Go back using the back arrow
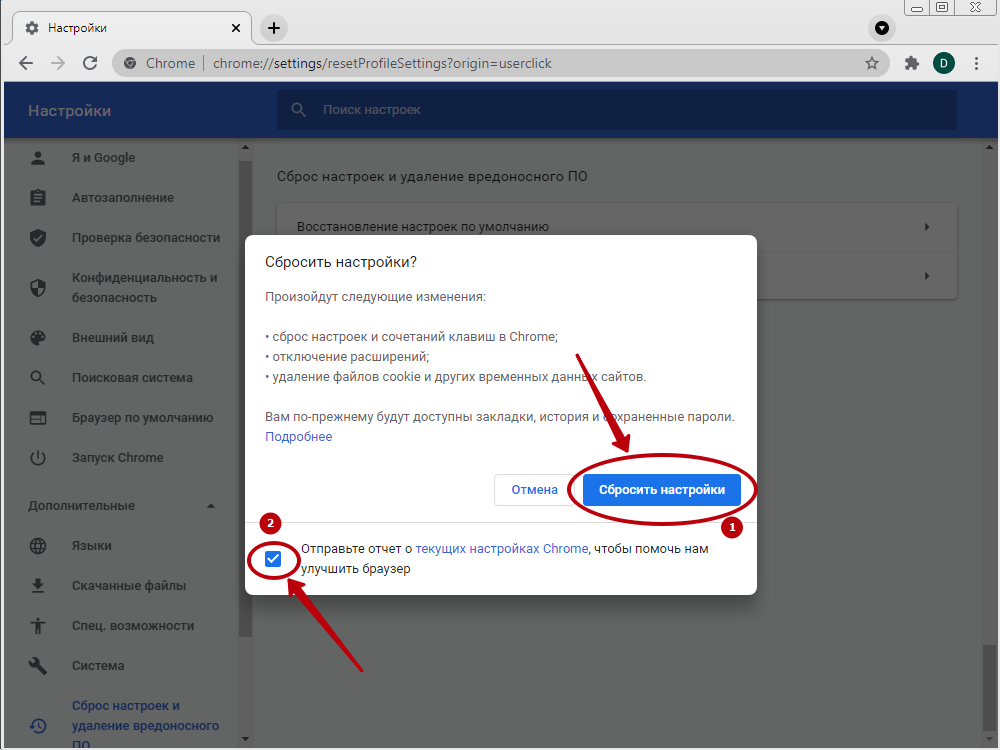The width and height of the screenshot is (1000, 750). click(26, 63)
